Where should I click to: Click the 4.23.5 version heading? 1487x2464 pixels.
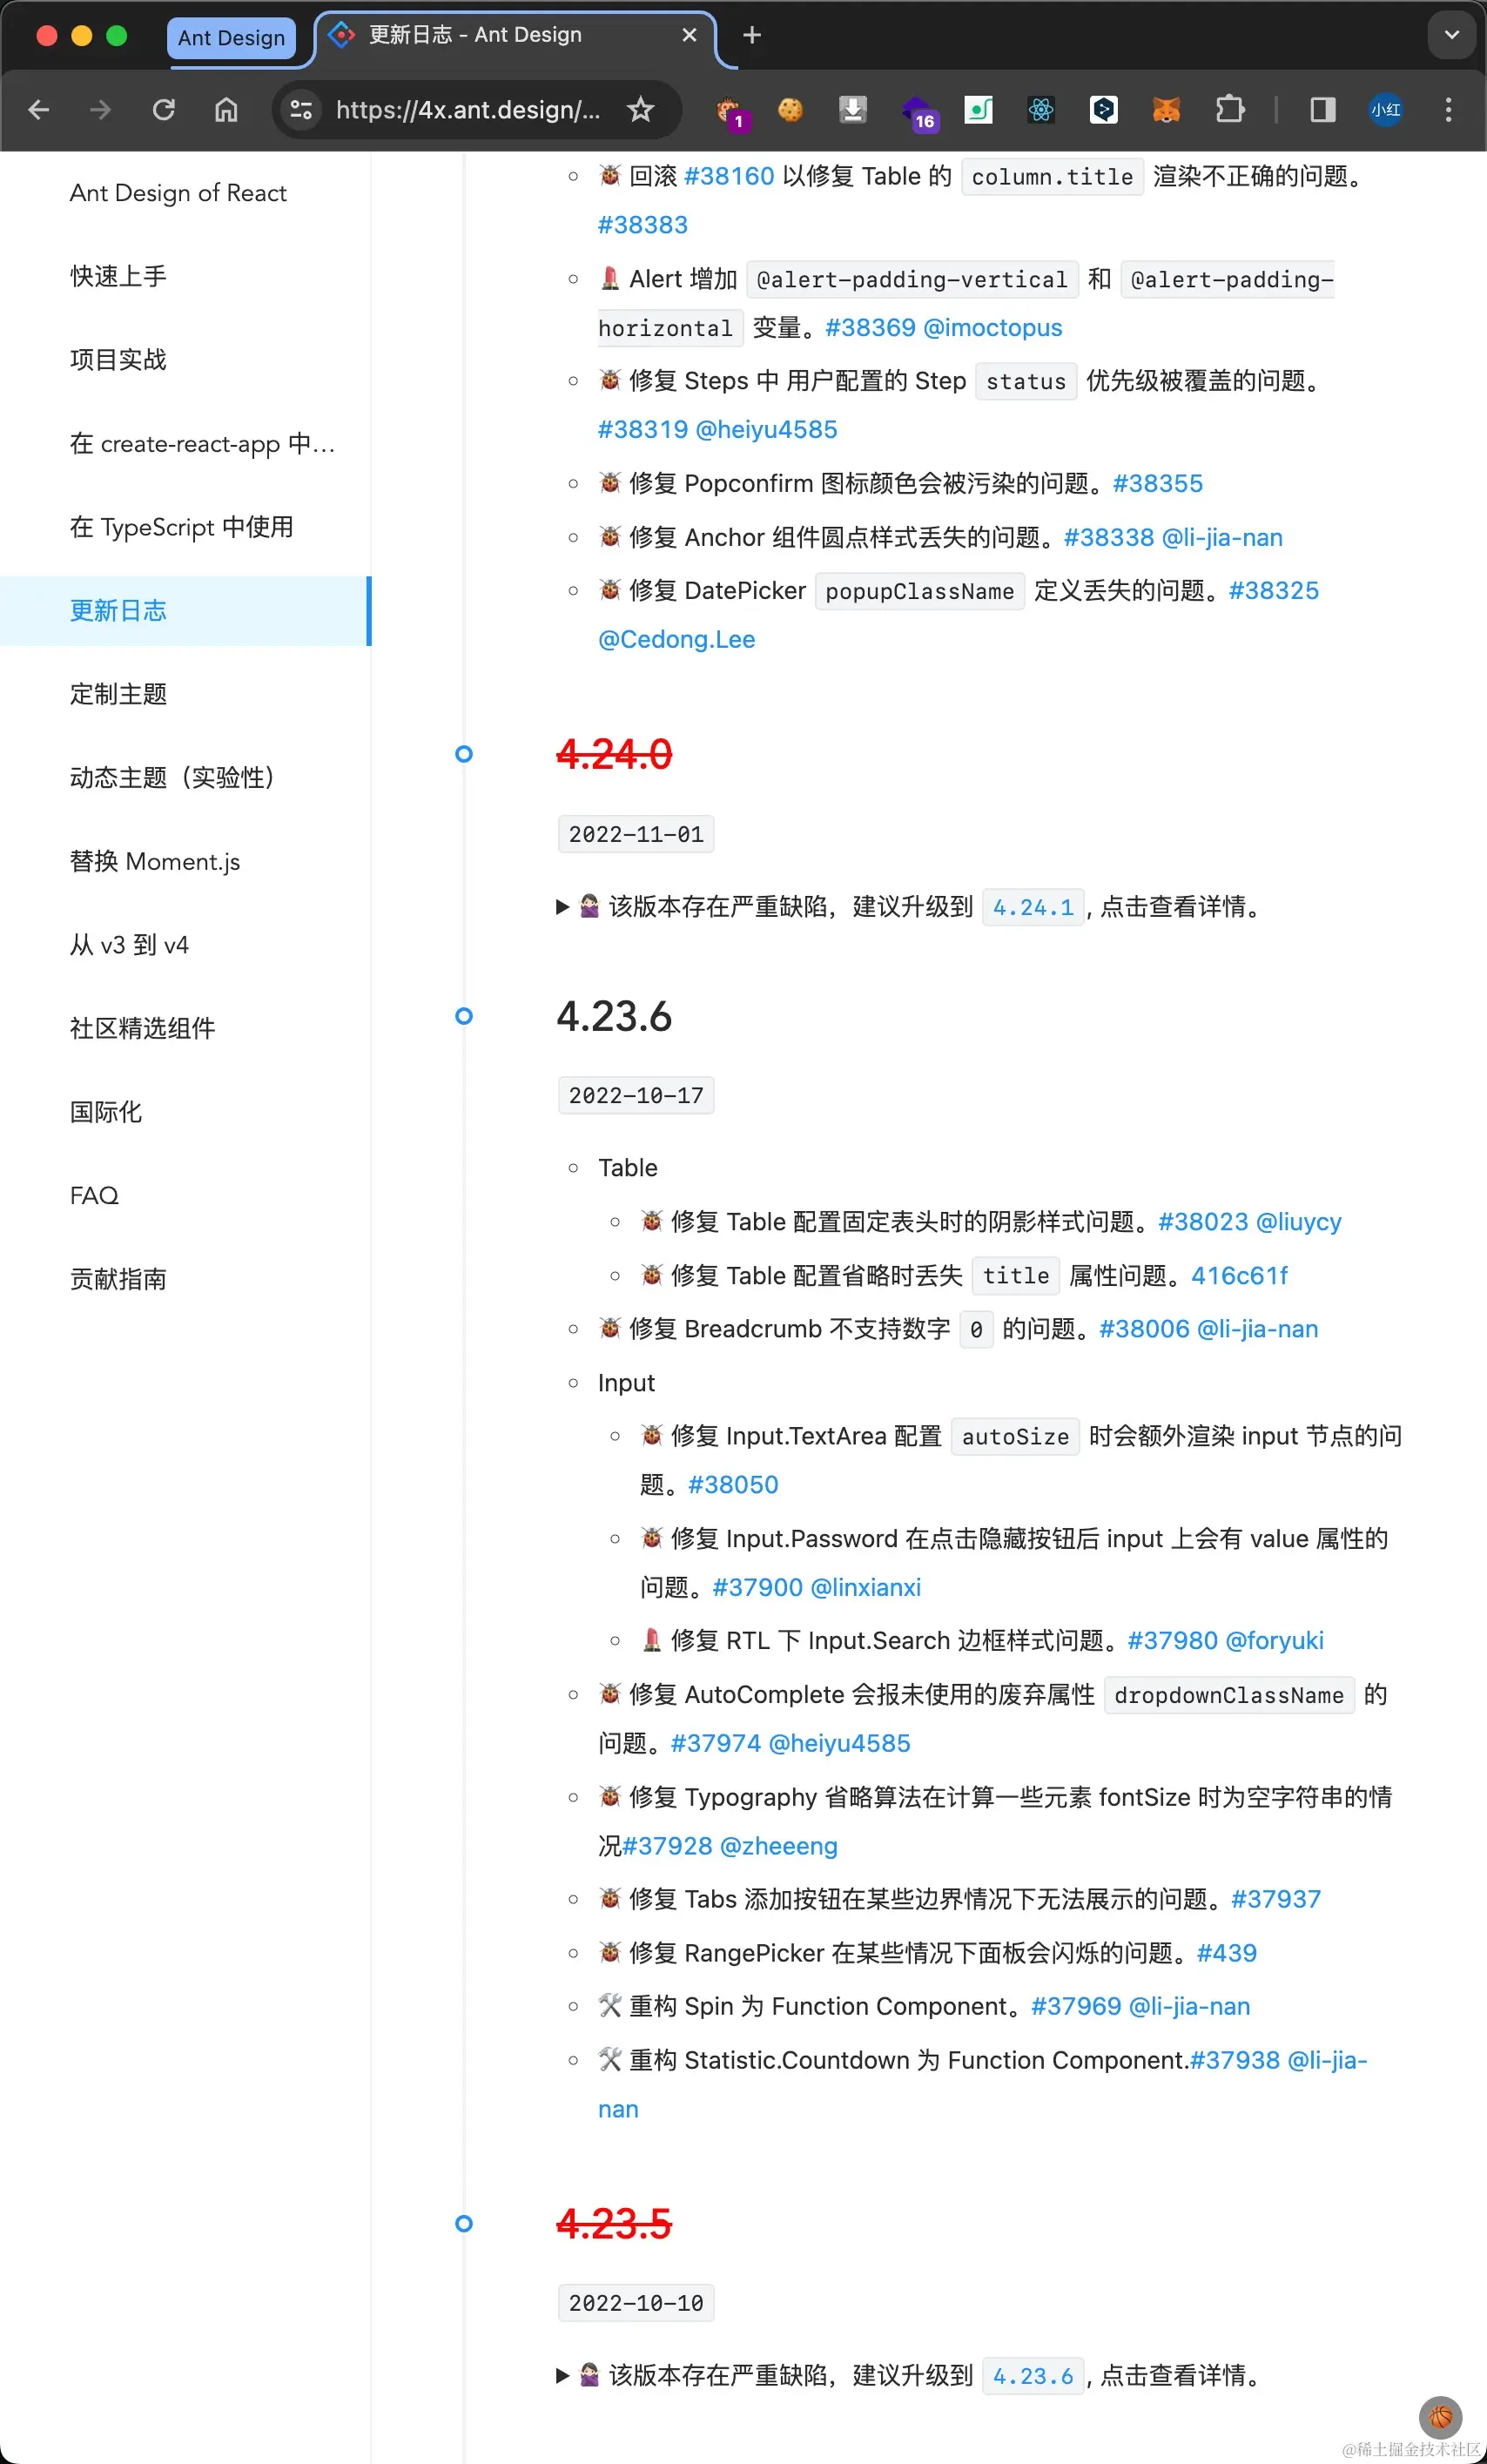(614, 2224)
